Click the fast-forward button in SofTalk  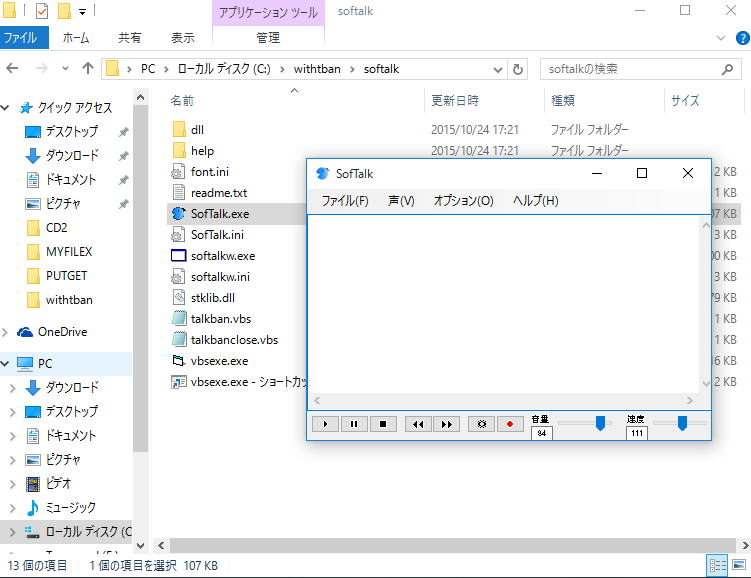tap(446, 424)
